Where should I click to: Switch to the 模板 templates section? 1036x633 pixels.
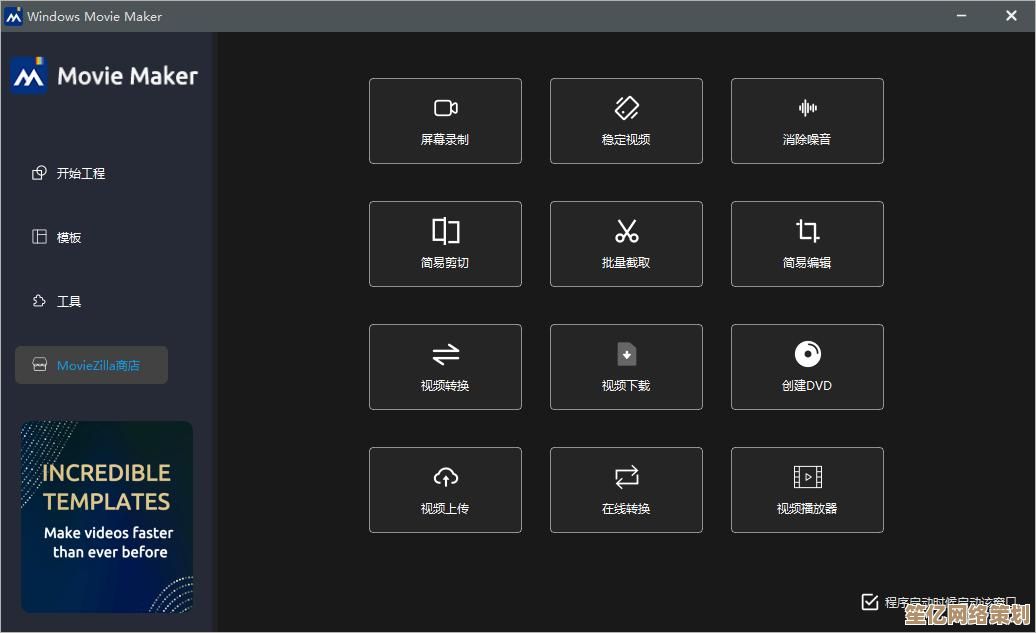pos(57,237)
